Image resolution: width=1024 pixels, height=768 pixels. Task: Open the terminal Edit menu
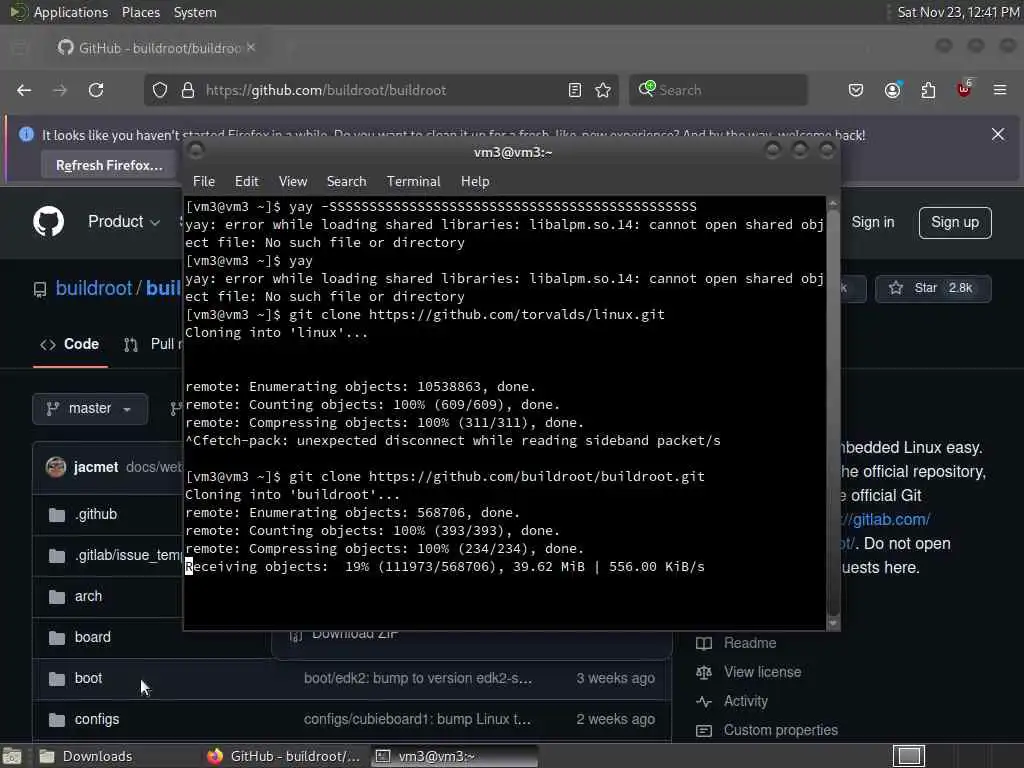(246, 182)
